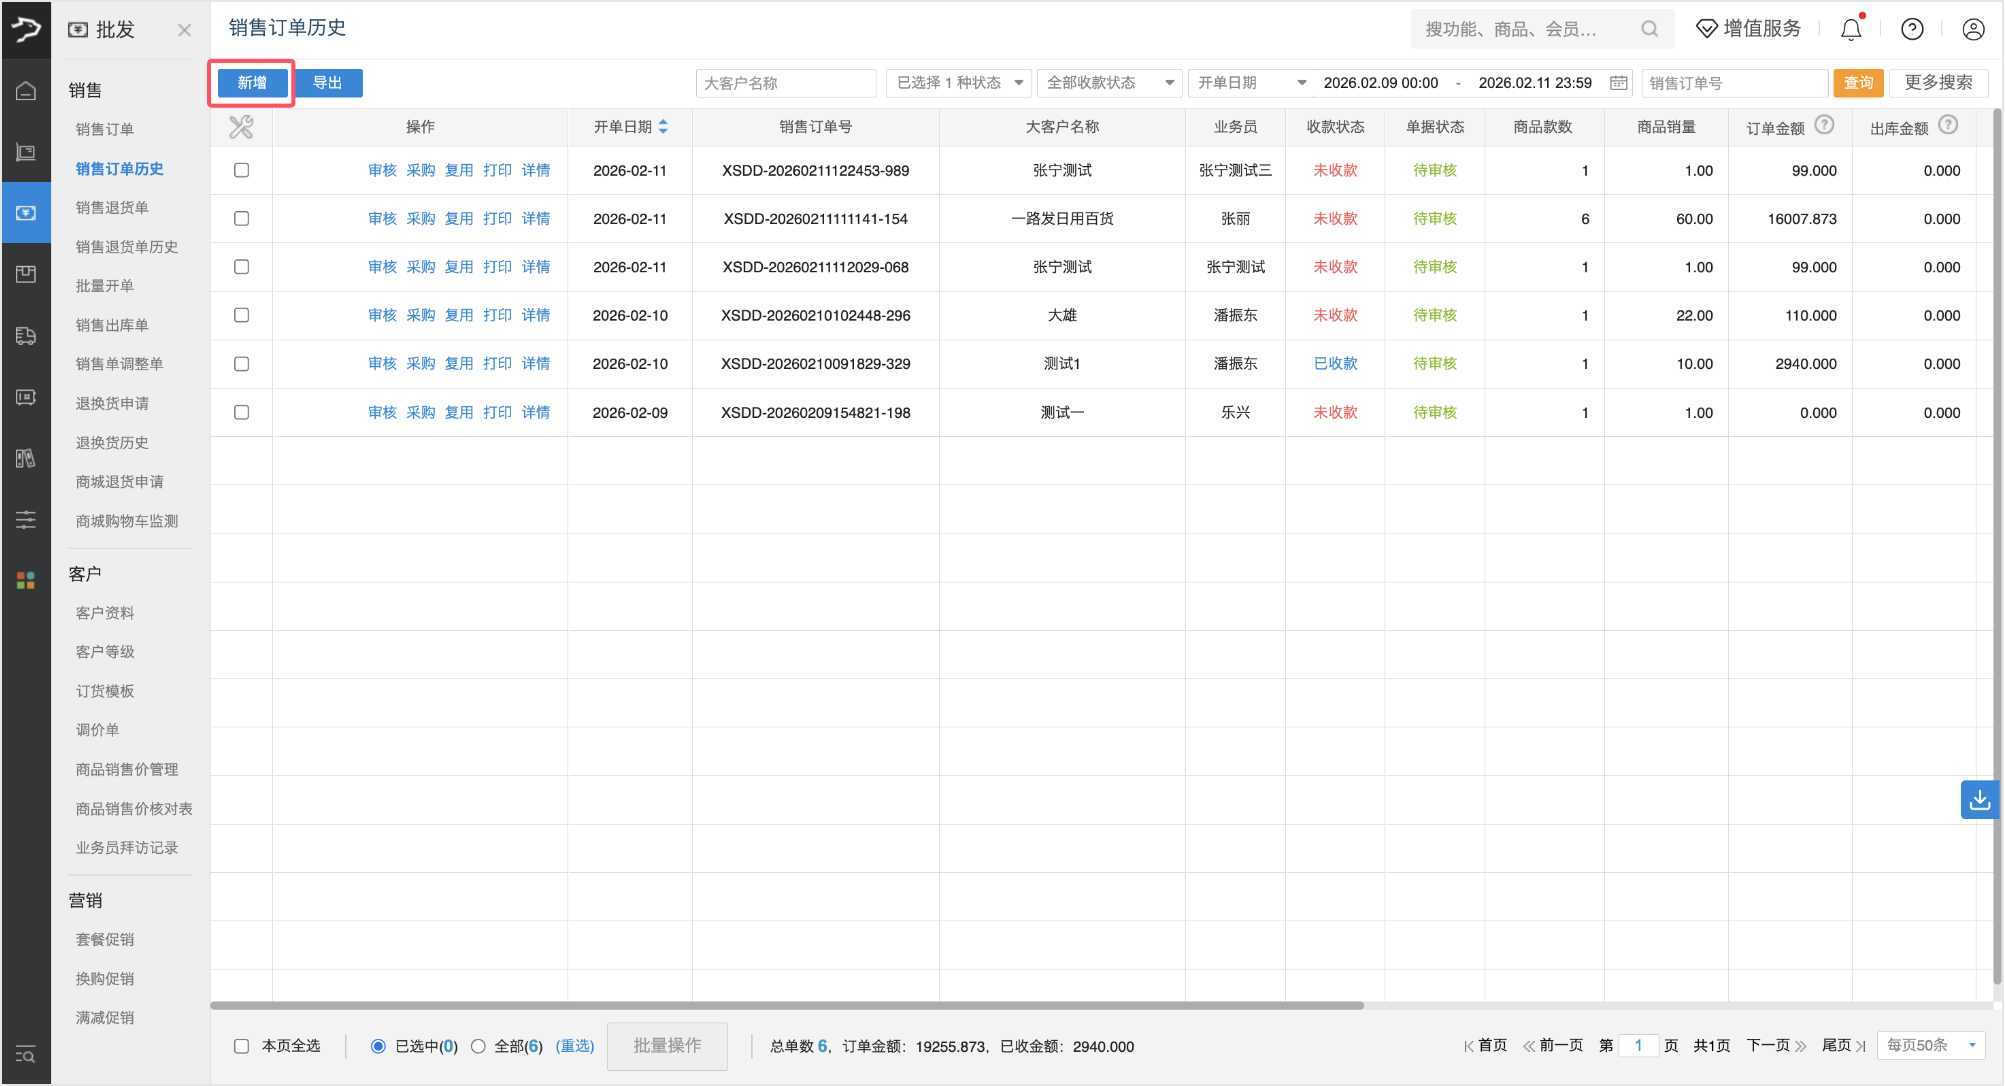This screenshot has height=1086, width=2005.
Task: Click the blue download floating icon
Action: coord(1979,800)
